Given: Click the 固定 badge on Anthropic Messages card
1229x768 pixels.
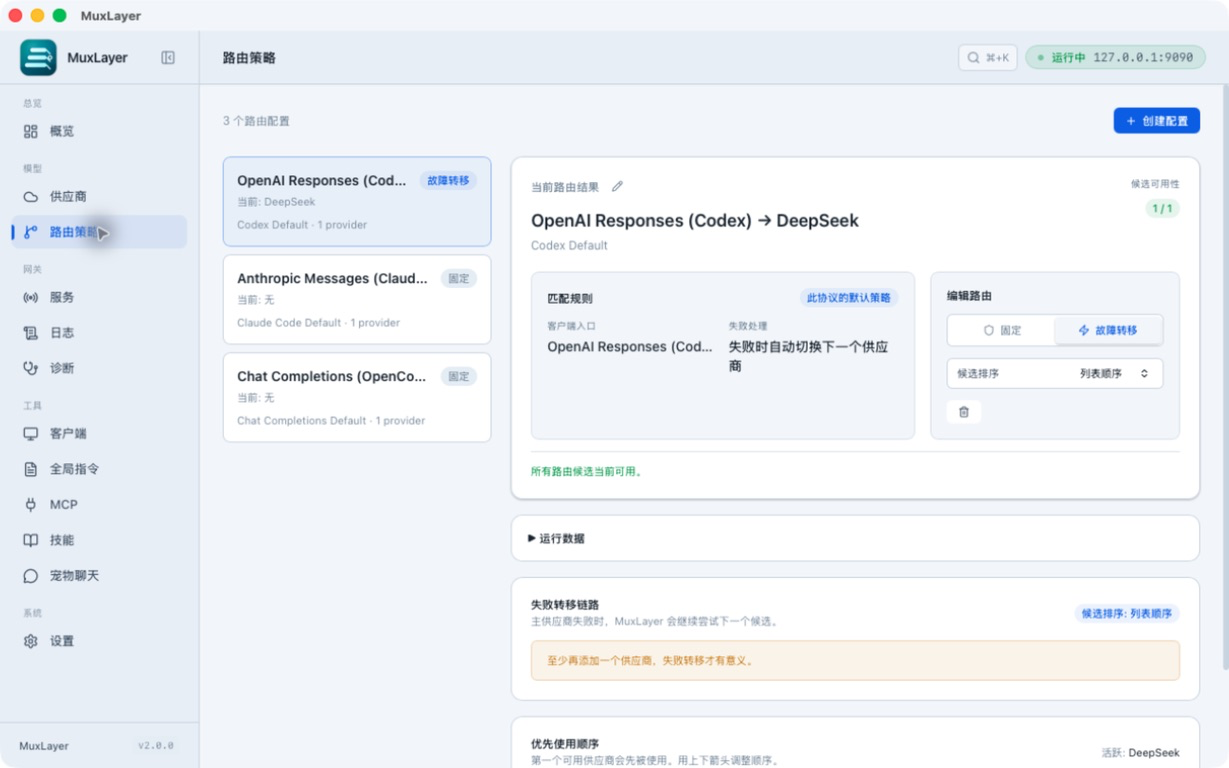Looking at the screenshot, I should (459, 279).
